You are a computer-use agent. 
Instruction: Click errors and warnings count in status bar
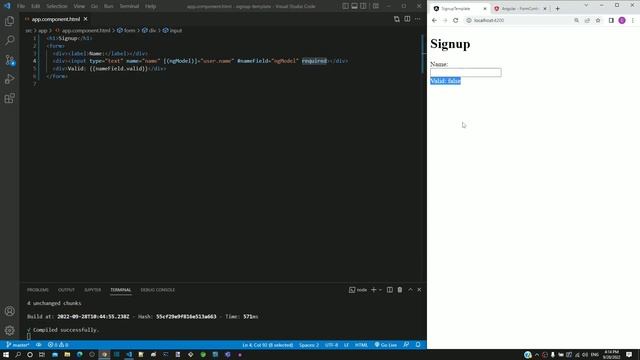tap(58, 345)
